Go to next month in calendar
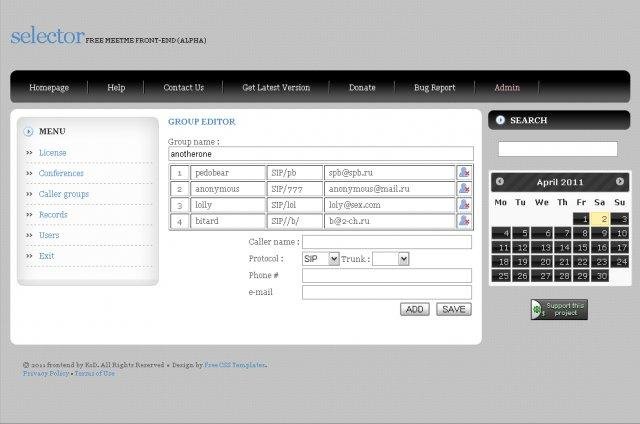 click(x=620, y=182)
